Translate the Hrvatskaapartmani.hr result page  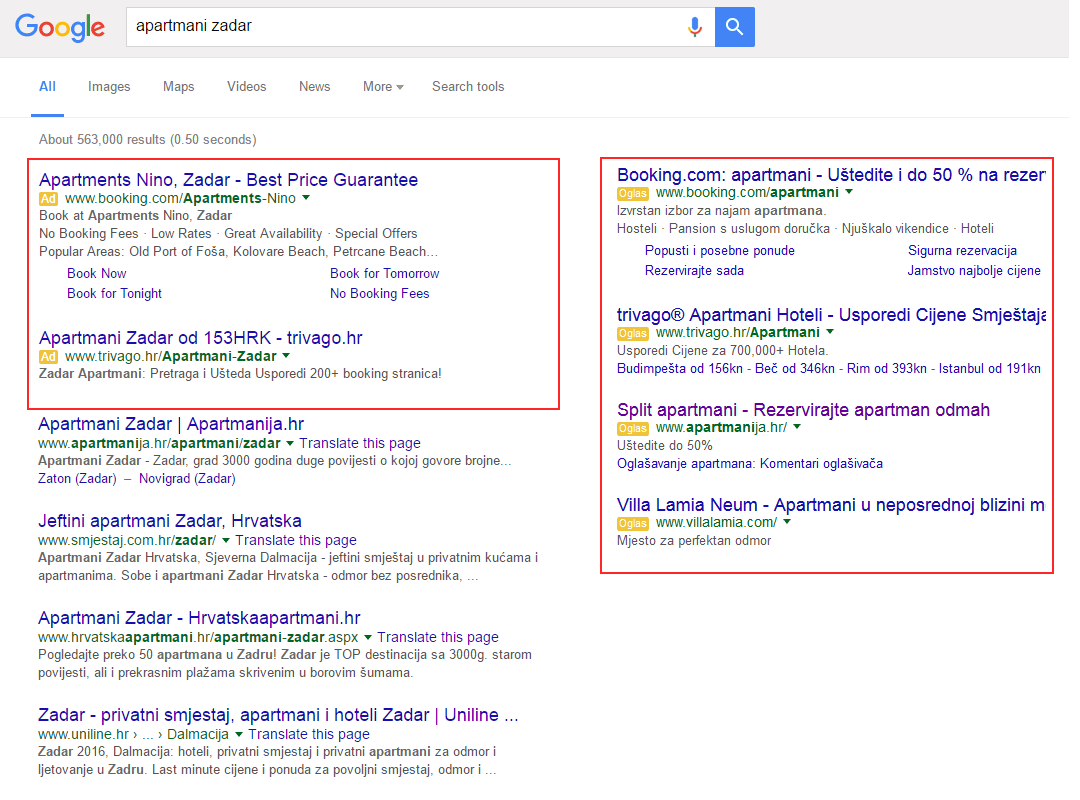[438, 637]
